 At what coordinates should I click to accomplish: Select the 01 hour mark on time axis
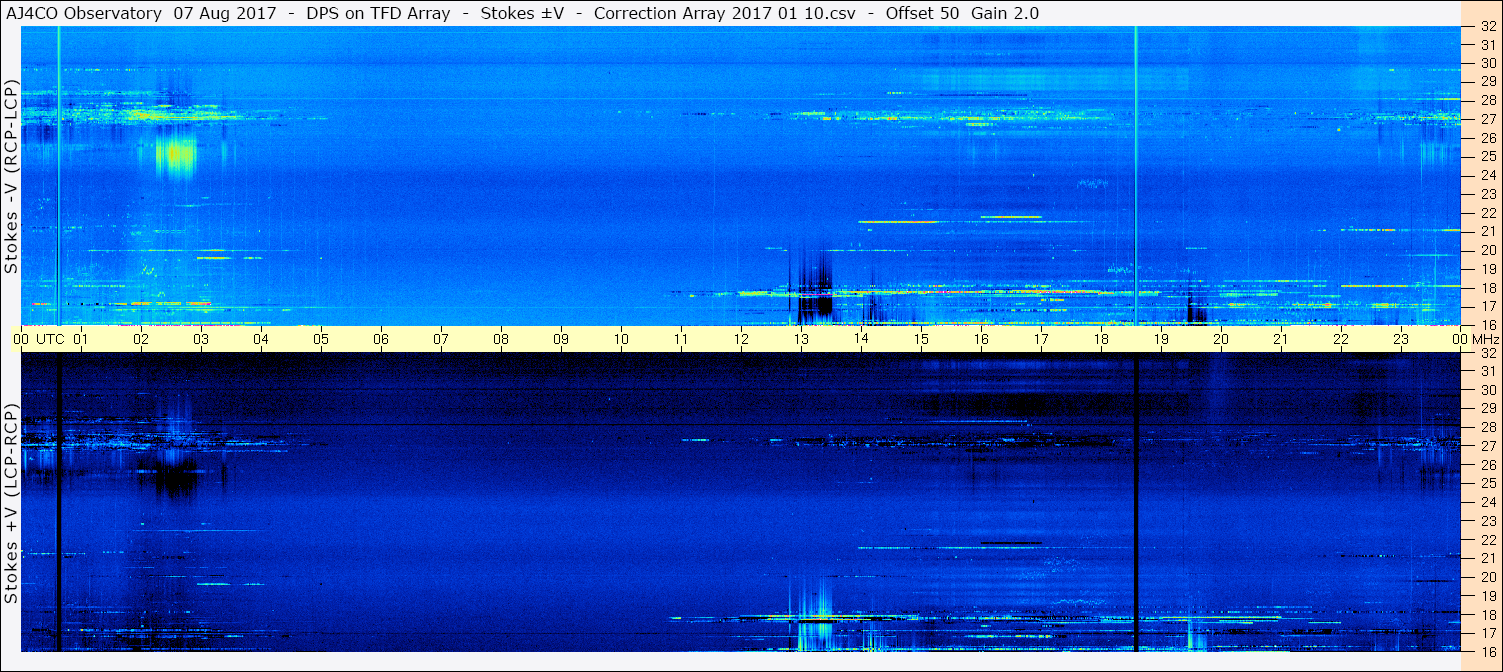tap(81, 339)
